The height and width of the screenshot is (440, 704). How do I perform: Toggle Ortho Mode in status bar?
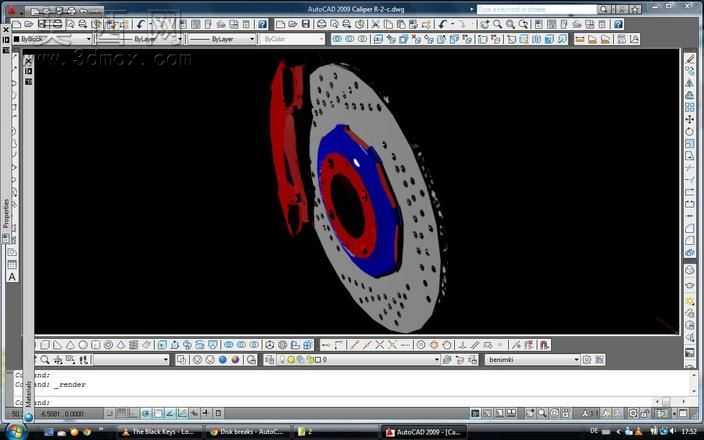point(134,413)
